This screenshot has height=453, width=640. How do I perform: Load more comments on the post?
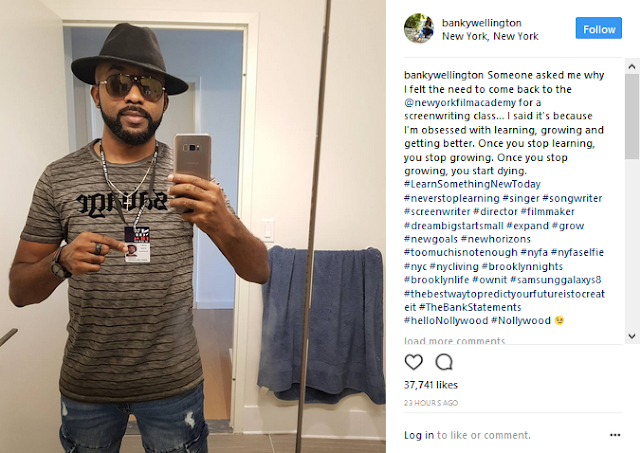[x=454, y=340]
